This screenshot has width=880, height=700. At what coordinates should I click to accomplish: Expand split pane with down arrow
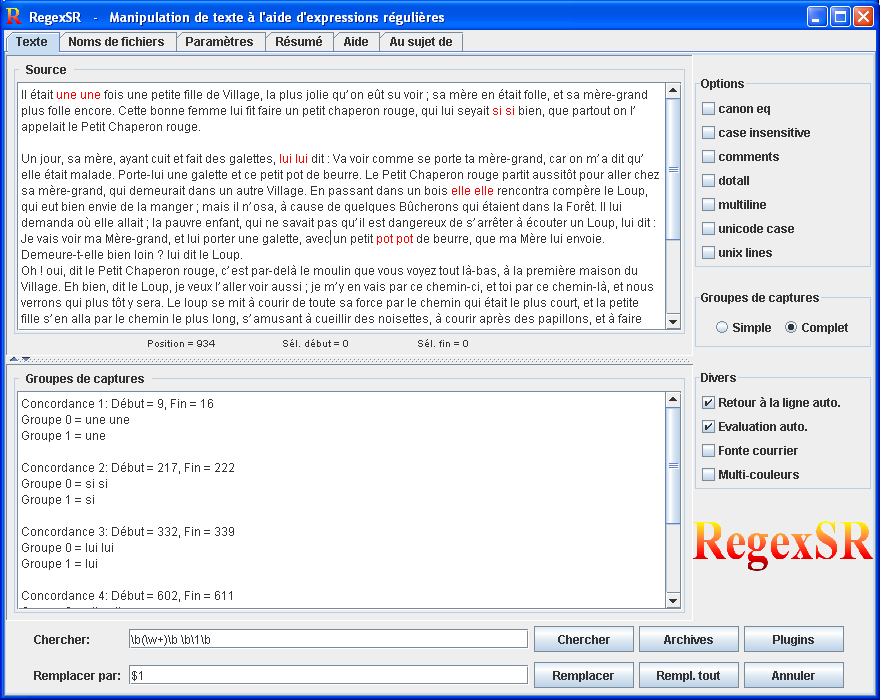click(25, 358)
